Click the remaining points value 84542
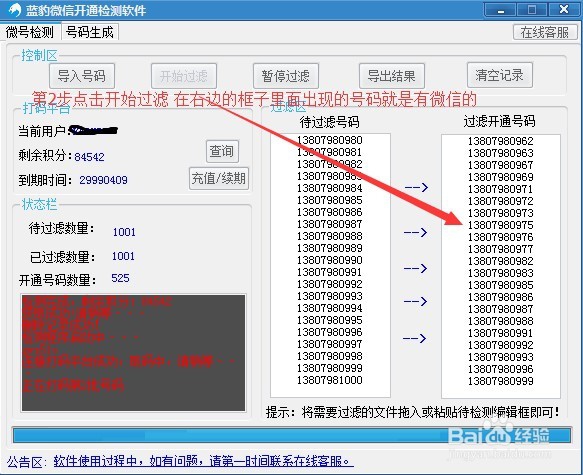Viewport: 583px width, 475px height. [89, 157]
